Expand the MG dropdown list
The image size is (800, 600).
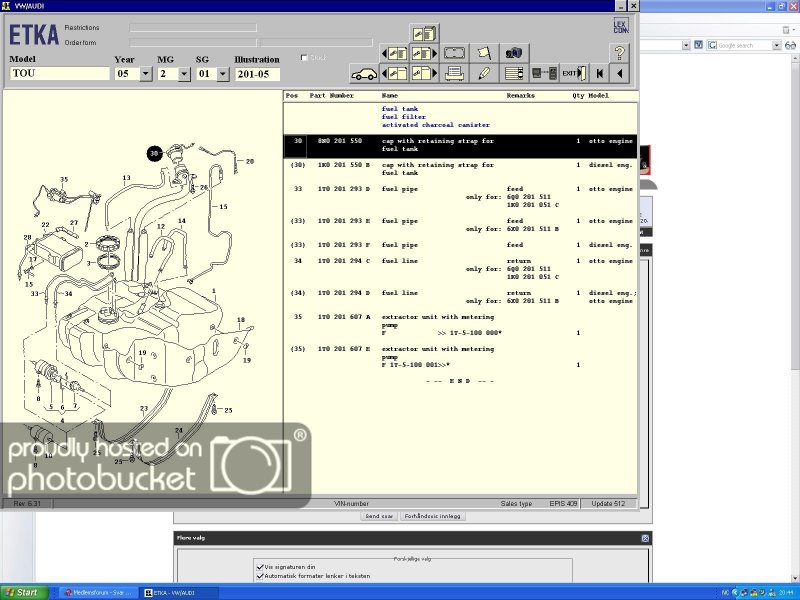184,74
